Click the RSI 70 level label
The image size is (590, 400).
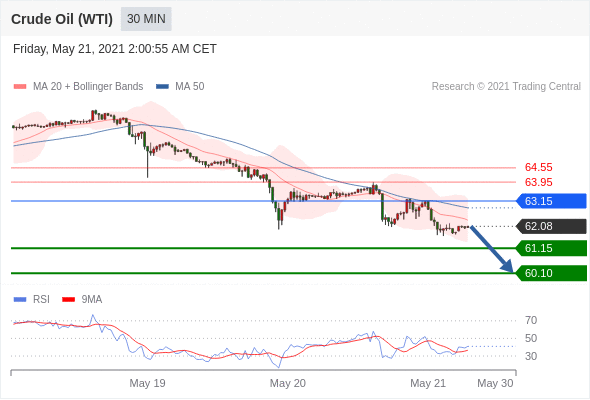531,321
